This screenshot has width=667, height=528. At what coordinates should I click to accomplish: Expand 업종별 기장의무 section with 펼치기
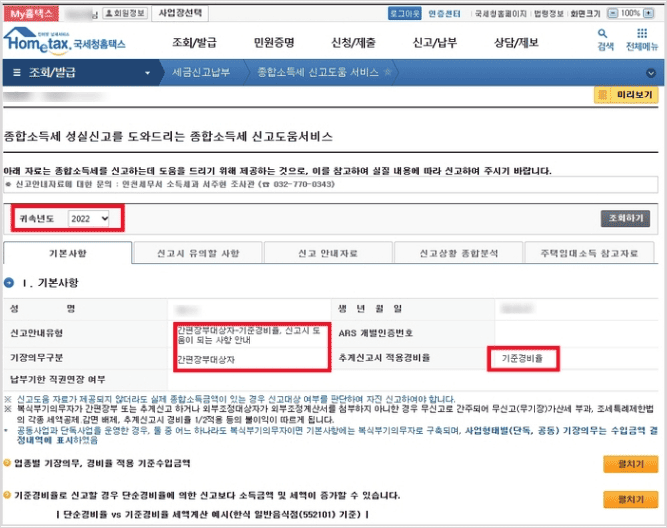point(630,464)
